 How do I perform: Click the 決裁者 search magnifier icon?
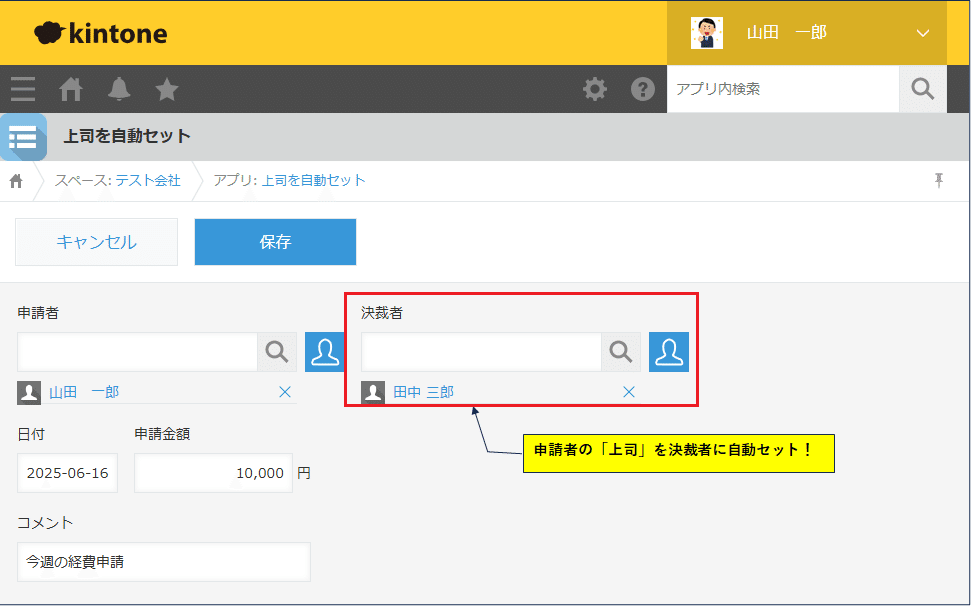pos(621,352)
